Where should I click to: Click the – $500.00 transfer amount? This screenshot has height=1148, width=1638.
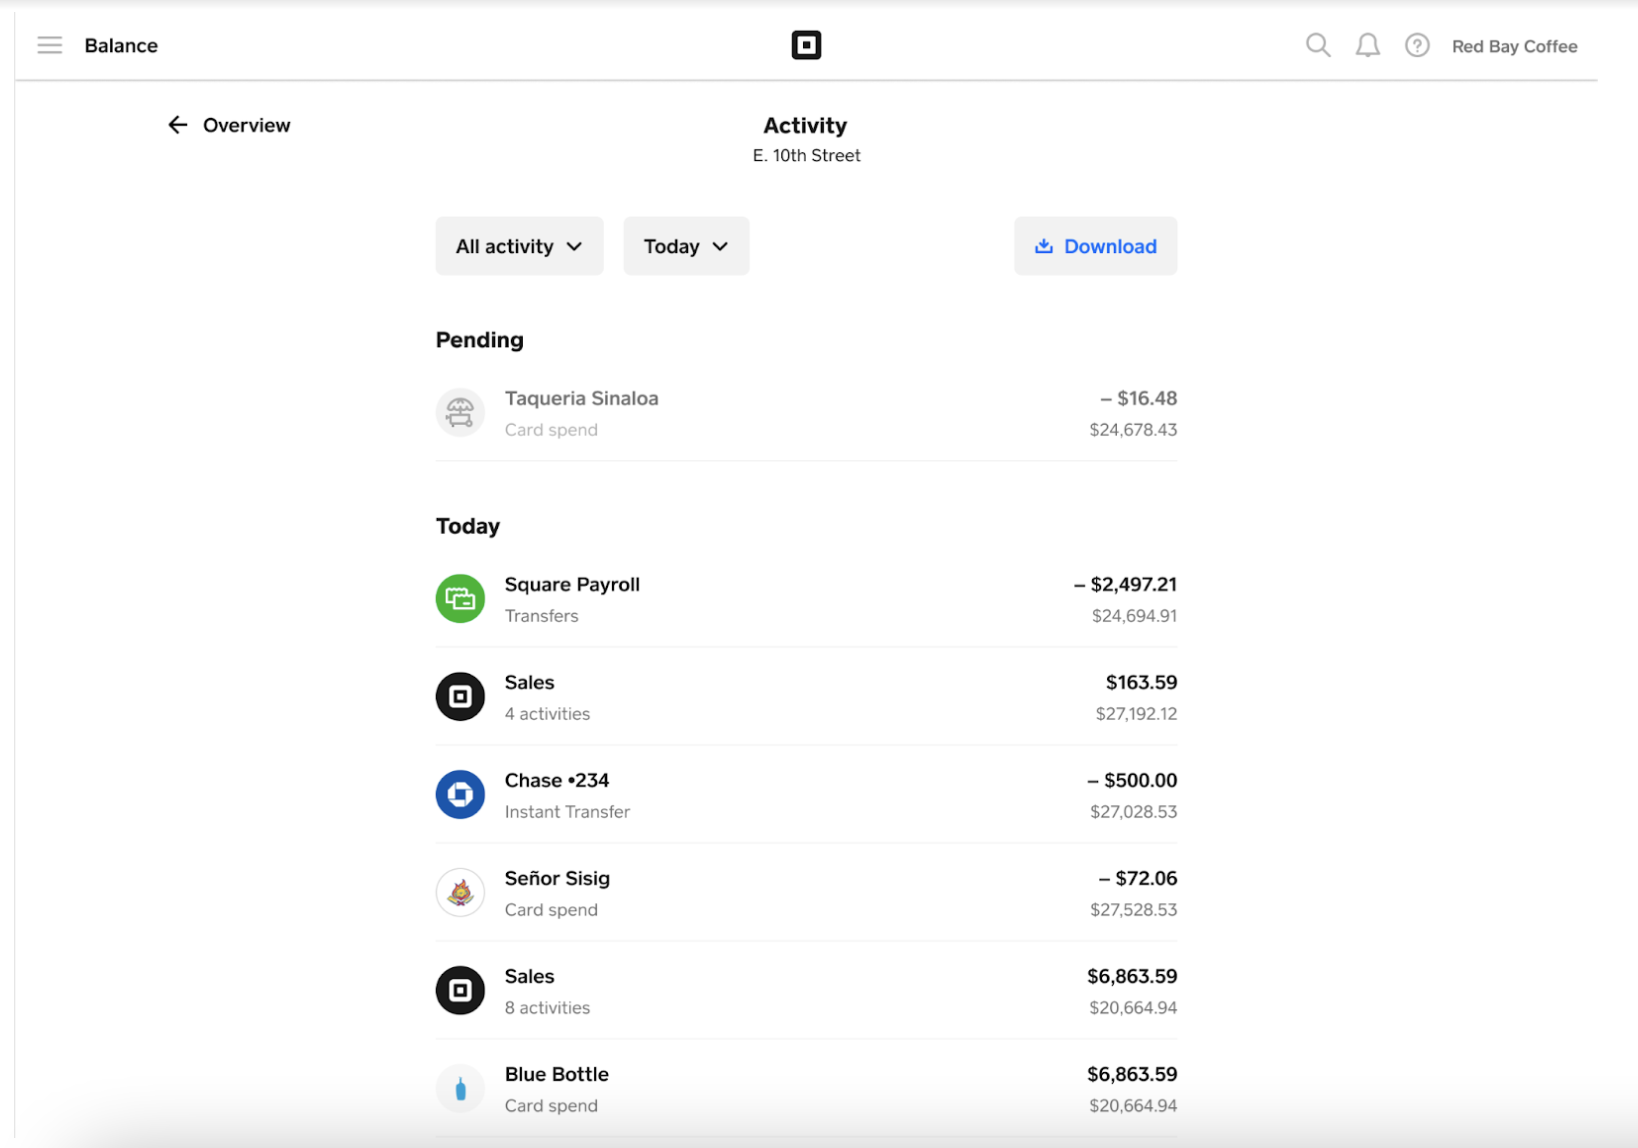click(1132, 780)
